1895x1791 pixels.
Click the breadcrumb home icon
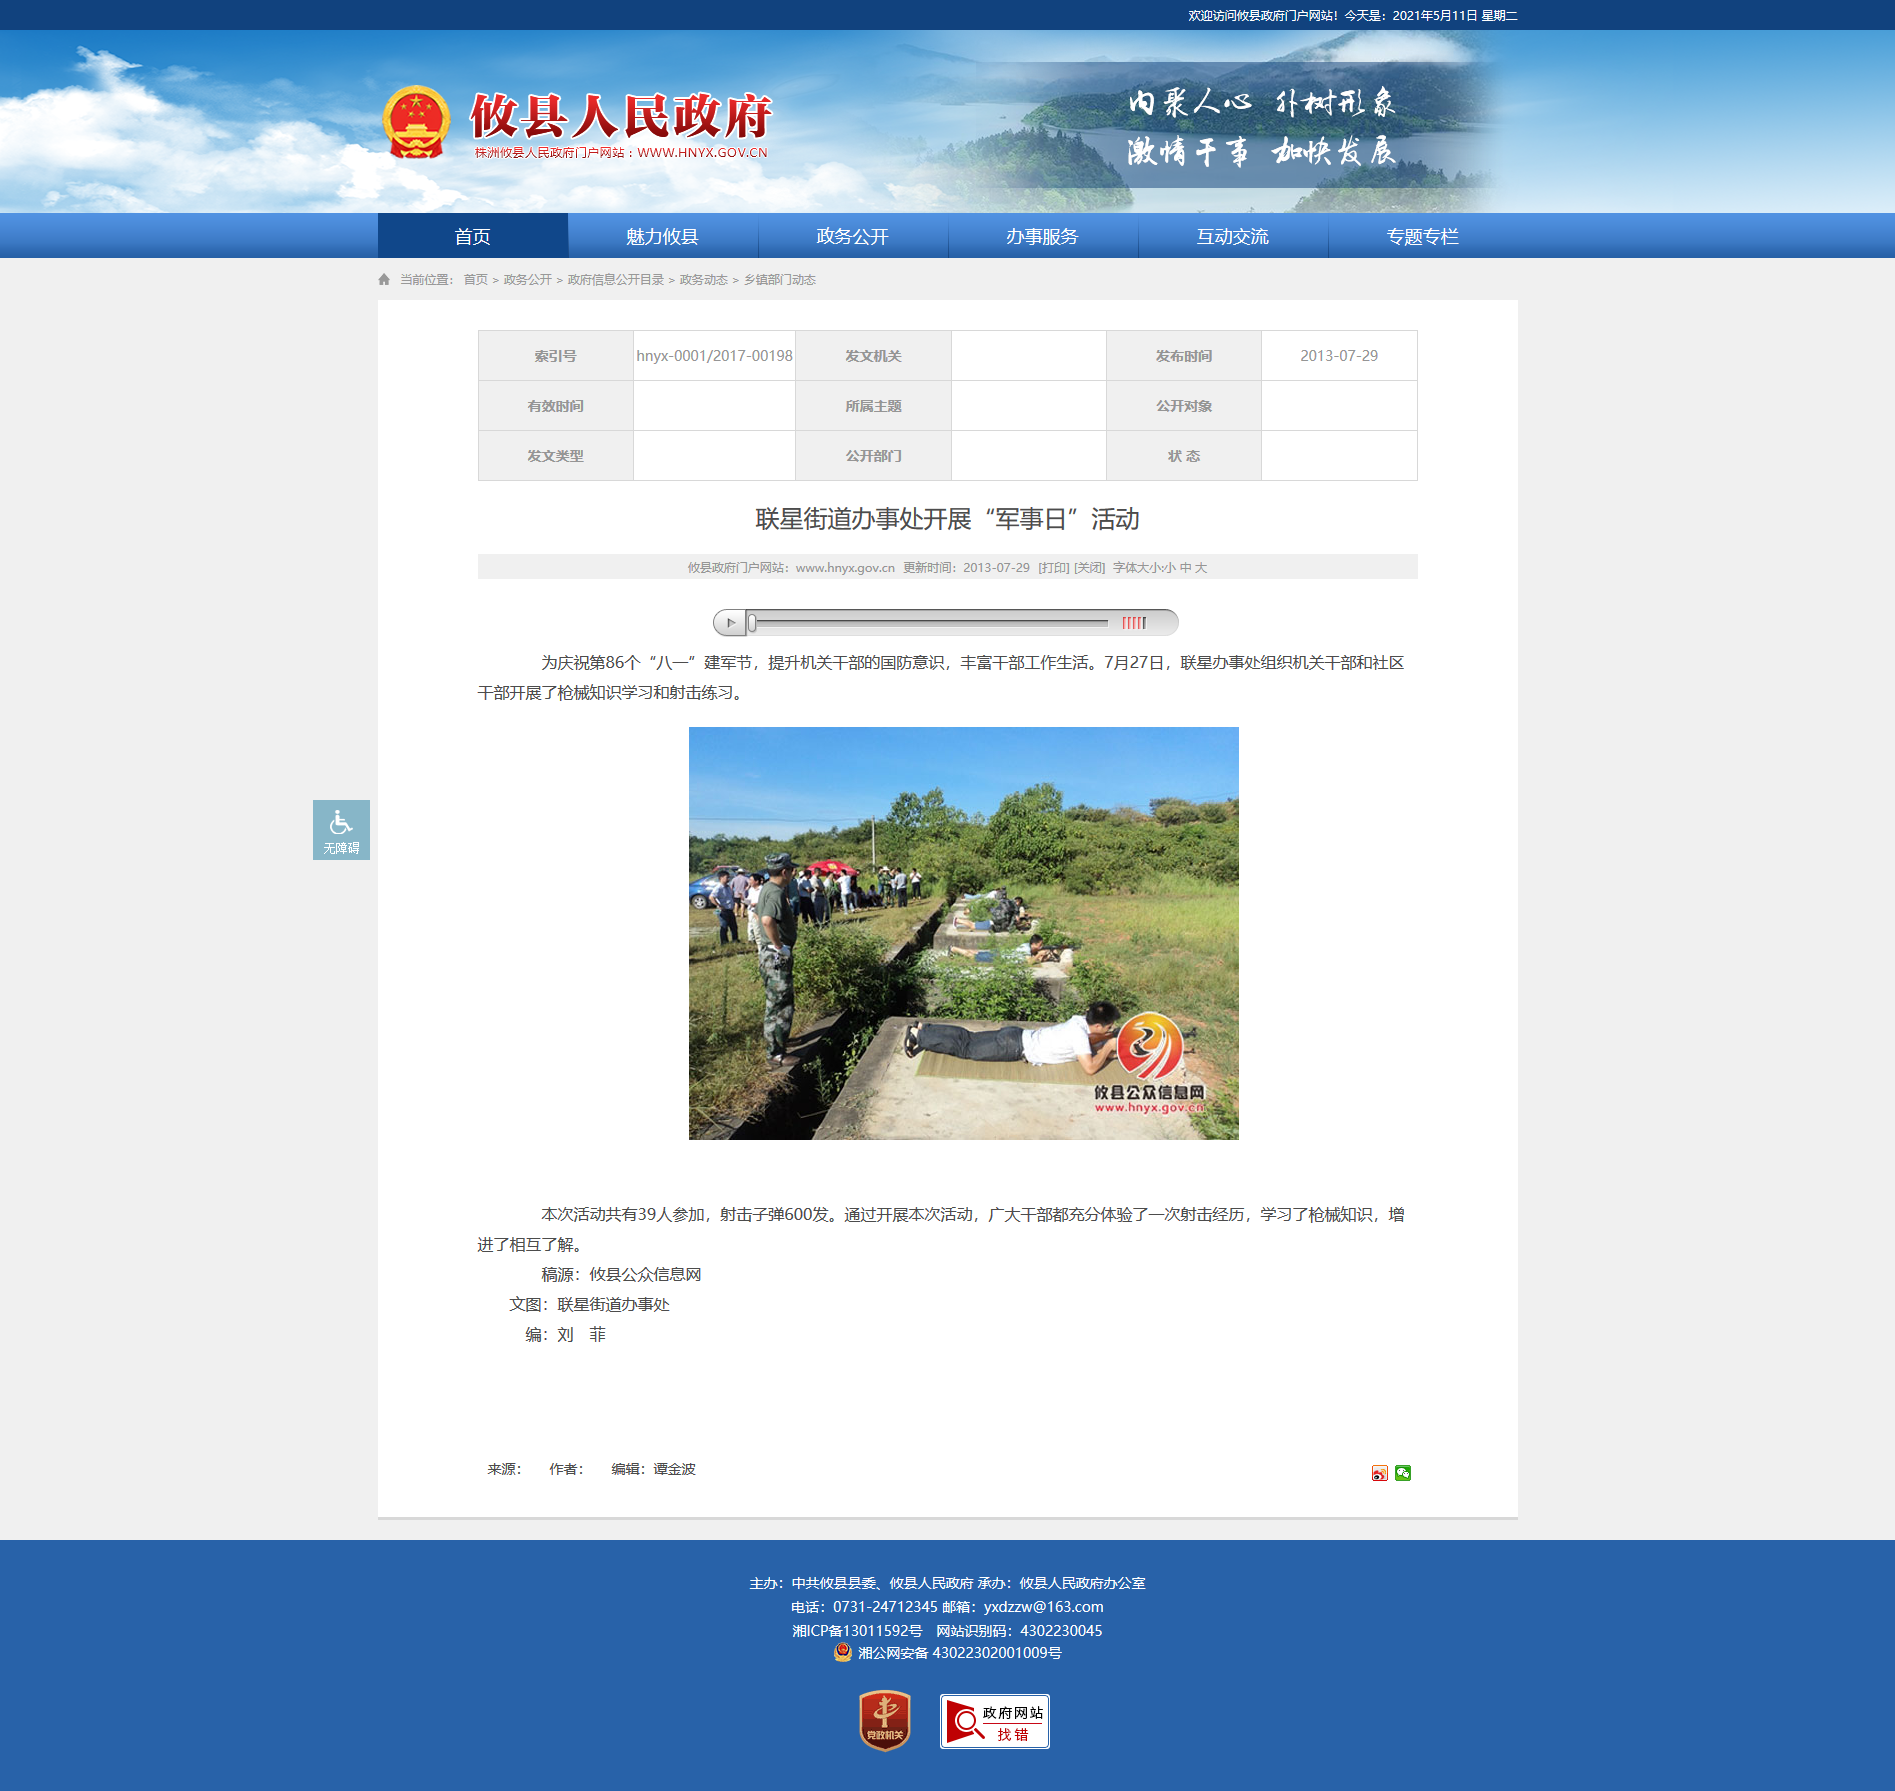click(384, 280)
